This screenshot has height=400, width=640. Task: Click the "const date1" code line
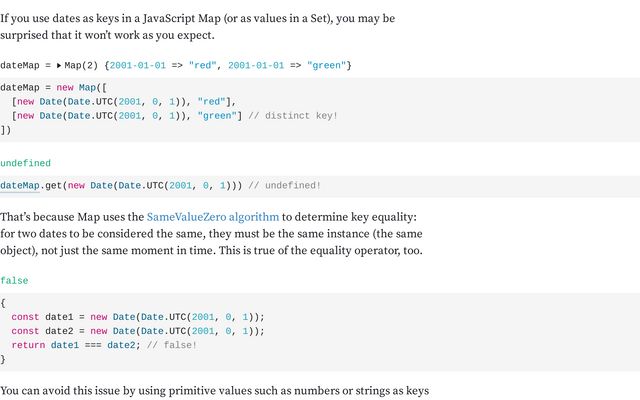coord(138,317)
